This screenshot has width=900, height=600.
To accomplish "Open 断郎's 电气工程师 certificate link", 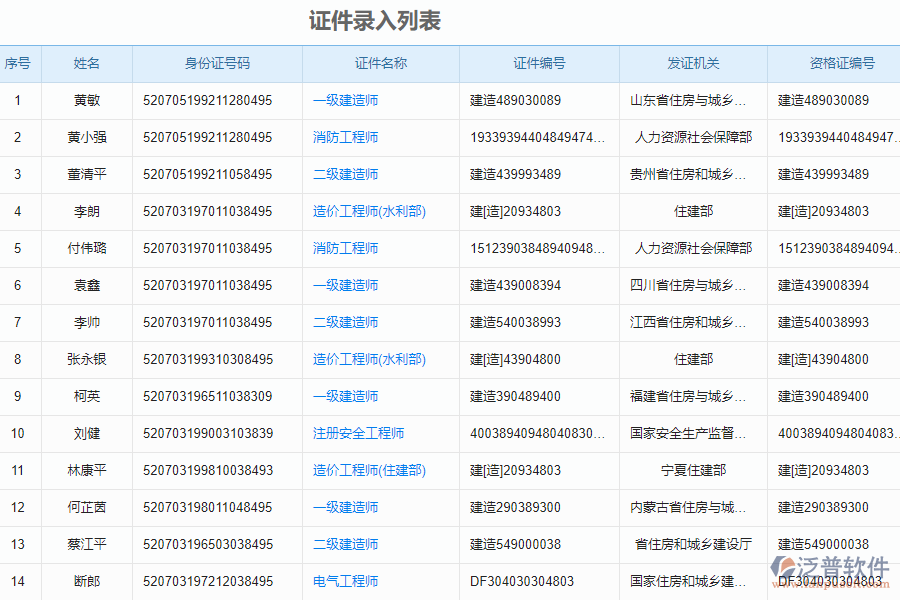I will (x=345, y=581).
